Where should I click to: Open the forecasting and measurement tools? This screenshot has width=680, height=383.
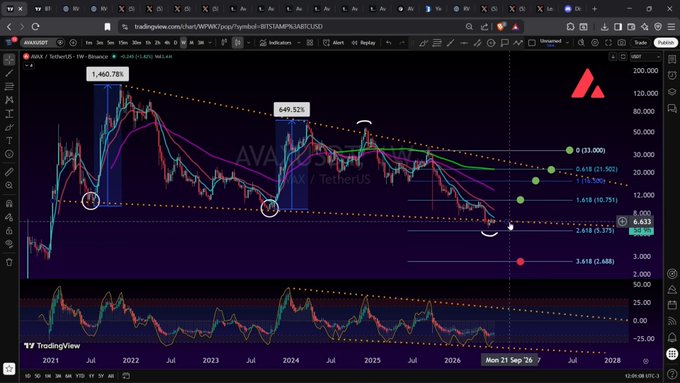9,114
